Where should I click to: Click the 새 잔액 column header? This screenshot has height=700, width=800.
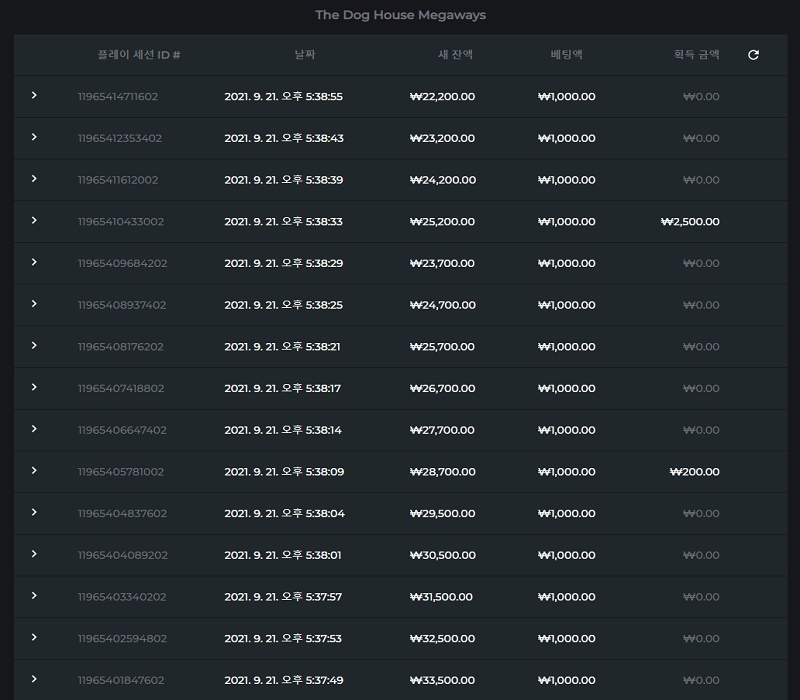click(455, 54)
